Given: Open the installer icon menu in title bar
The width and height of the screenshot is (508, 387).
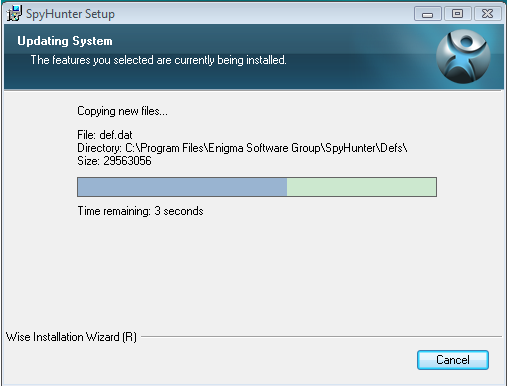Looking at the screenshot, I should click(14, 14).
